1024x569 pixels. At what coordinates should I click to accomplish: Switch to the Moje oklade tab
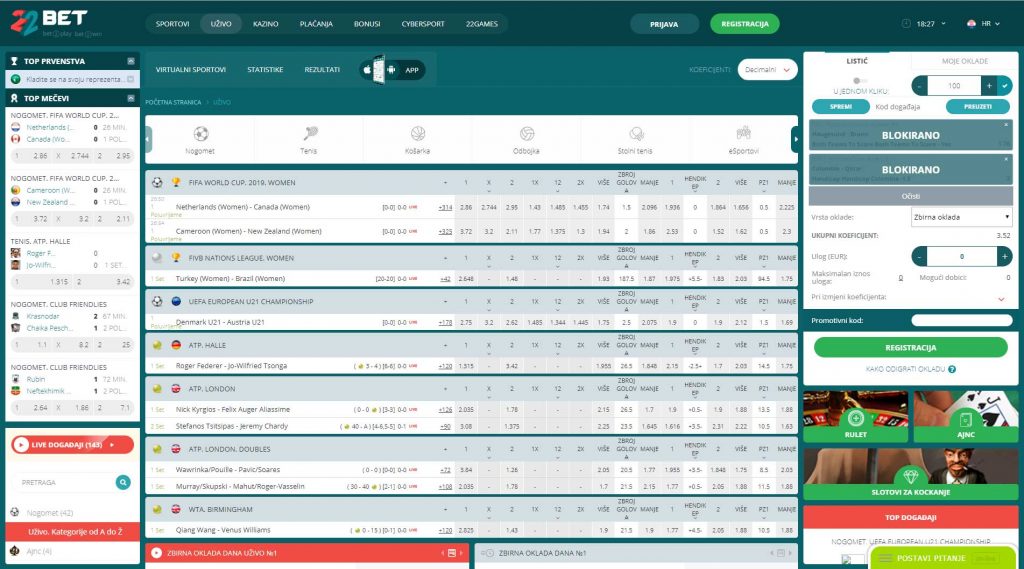[965, 61]
